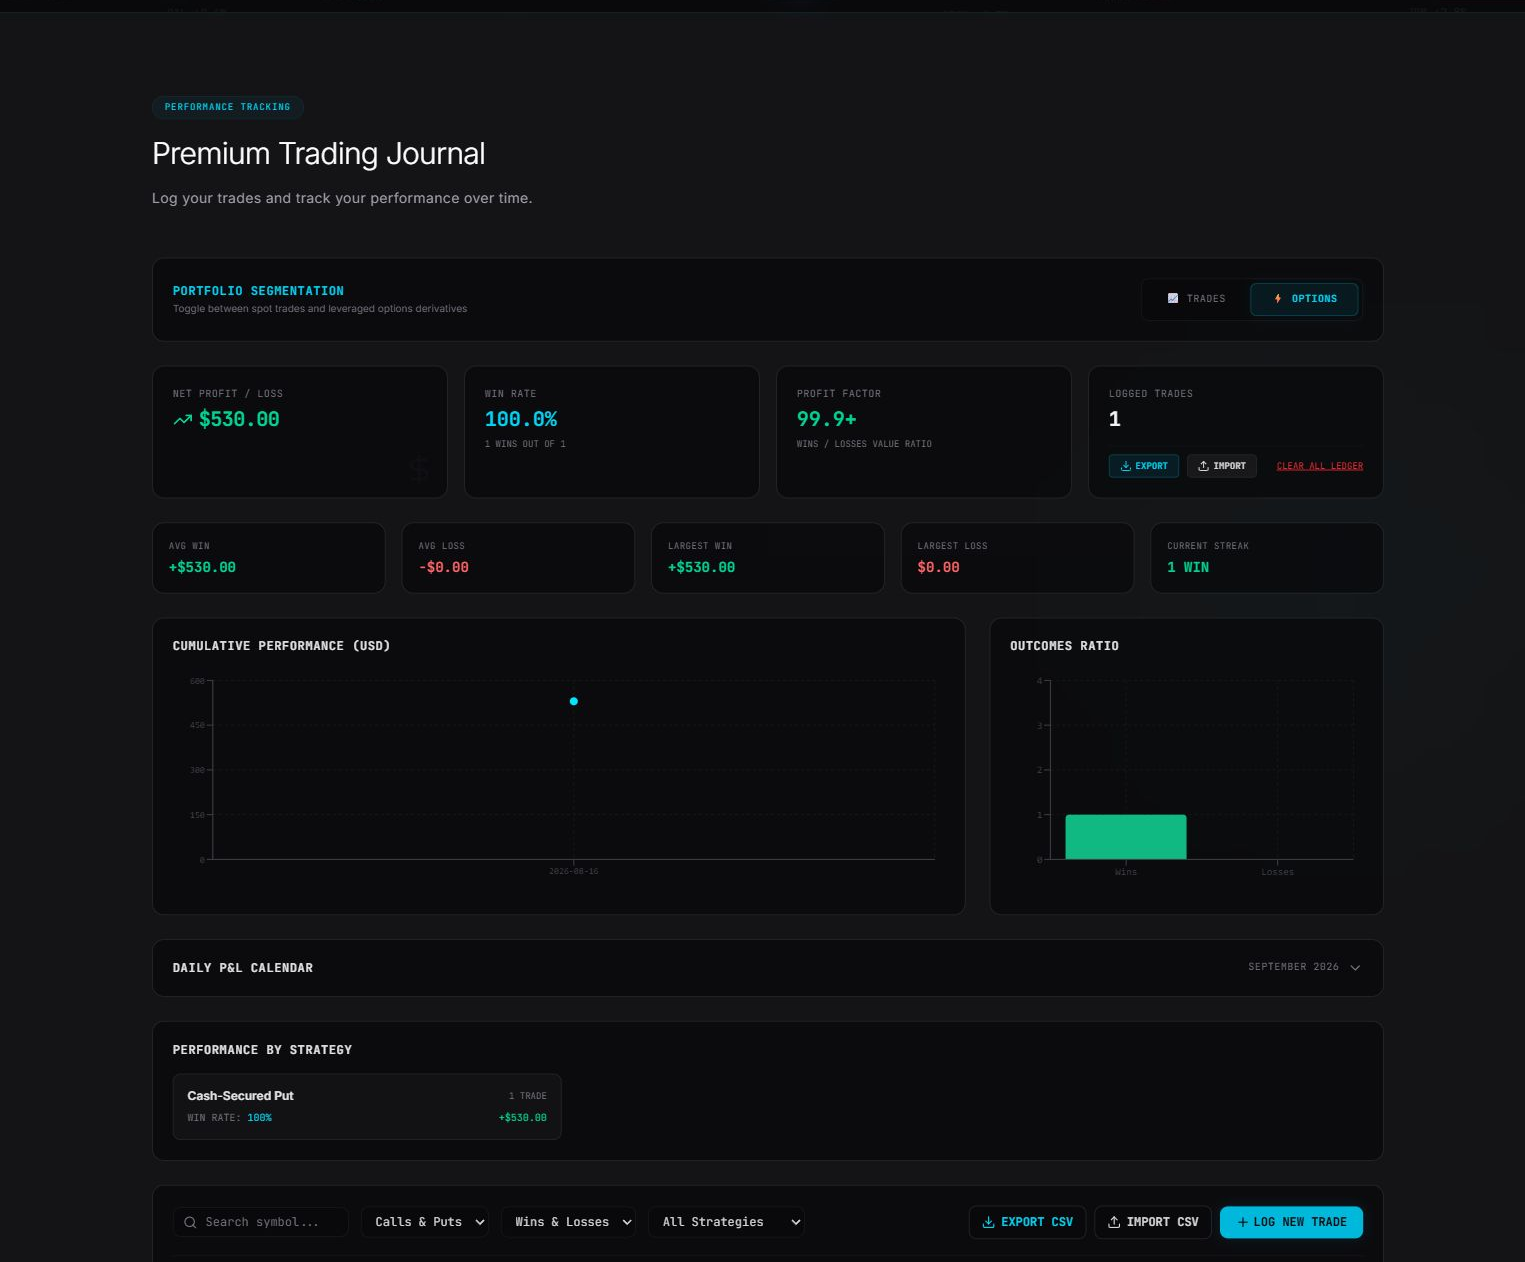
Task: Click the 99.9+ profit factor value
Action: click(x=827, y=420)
